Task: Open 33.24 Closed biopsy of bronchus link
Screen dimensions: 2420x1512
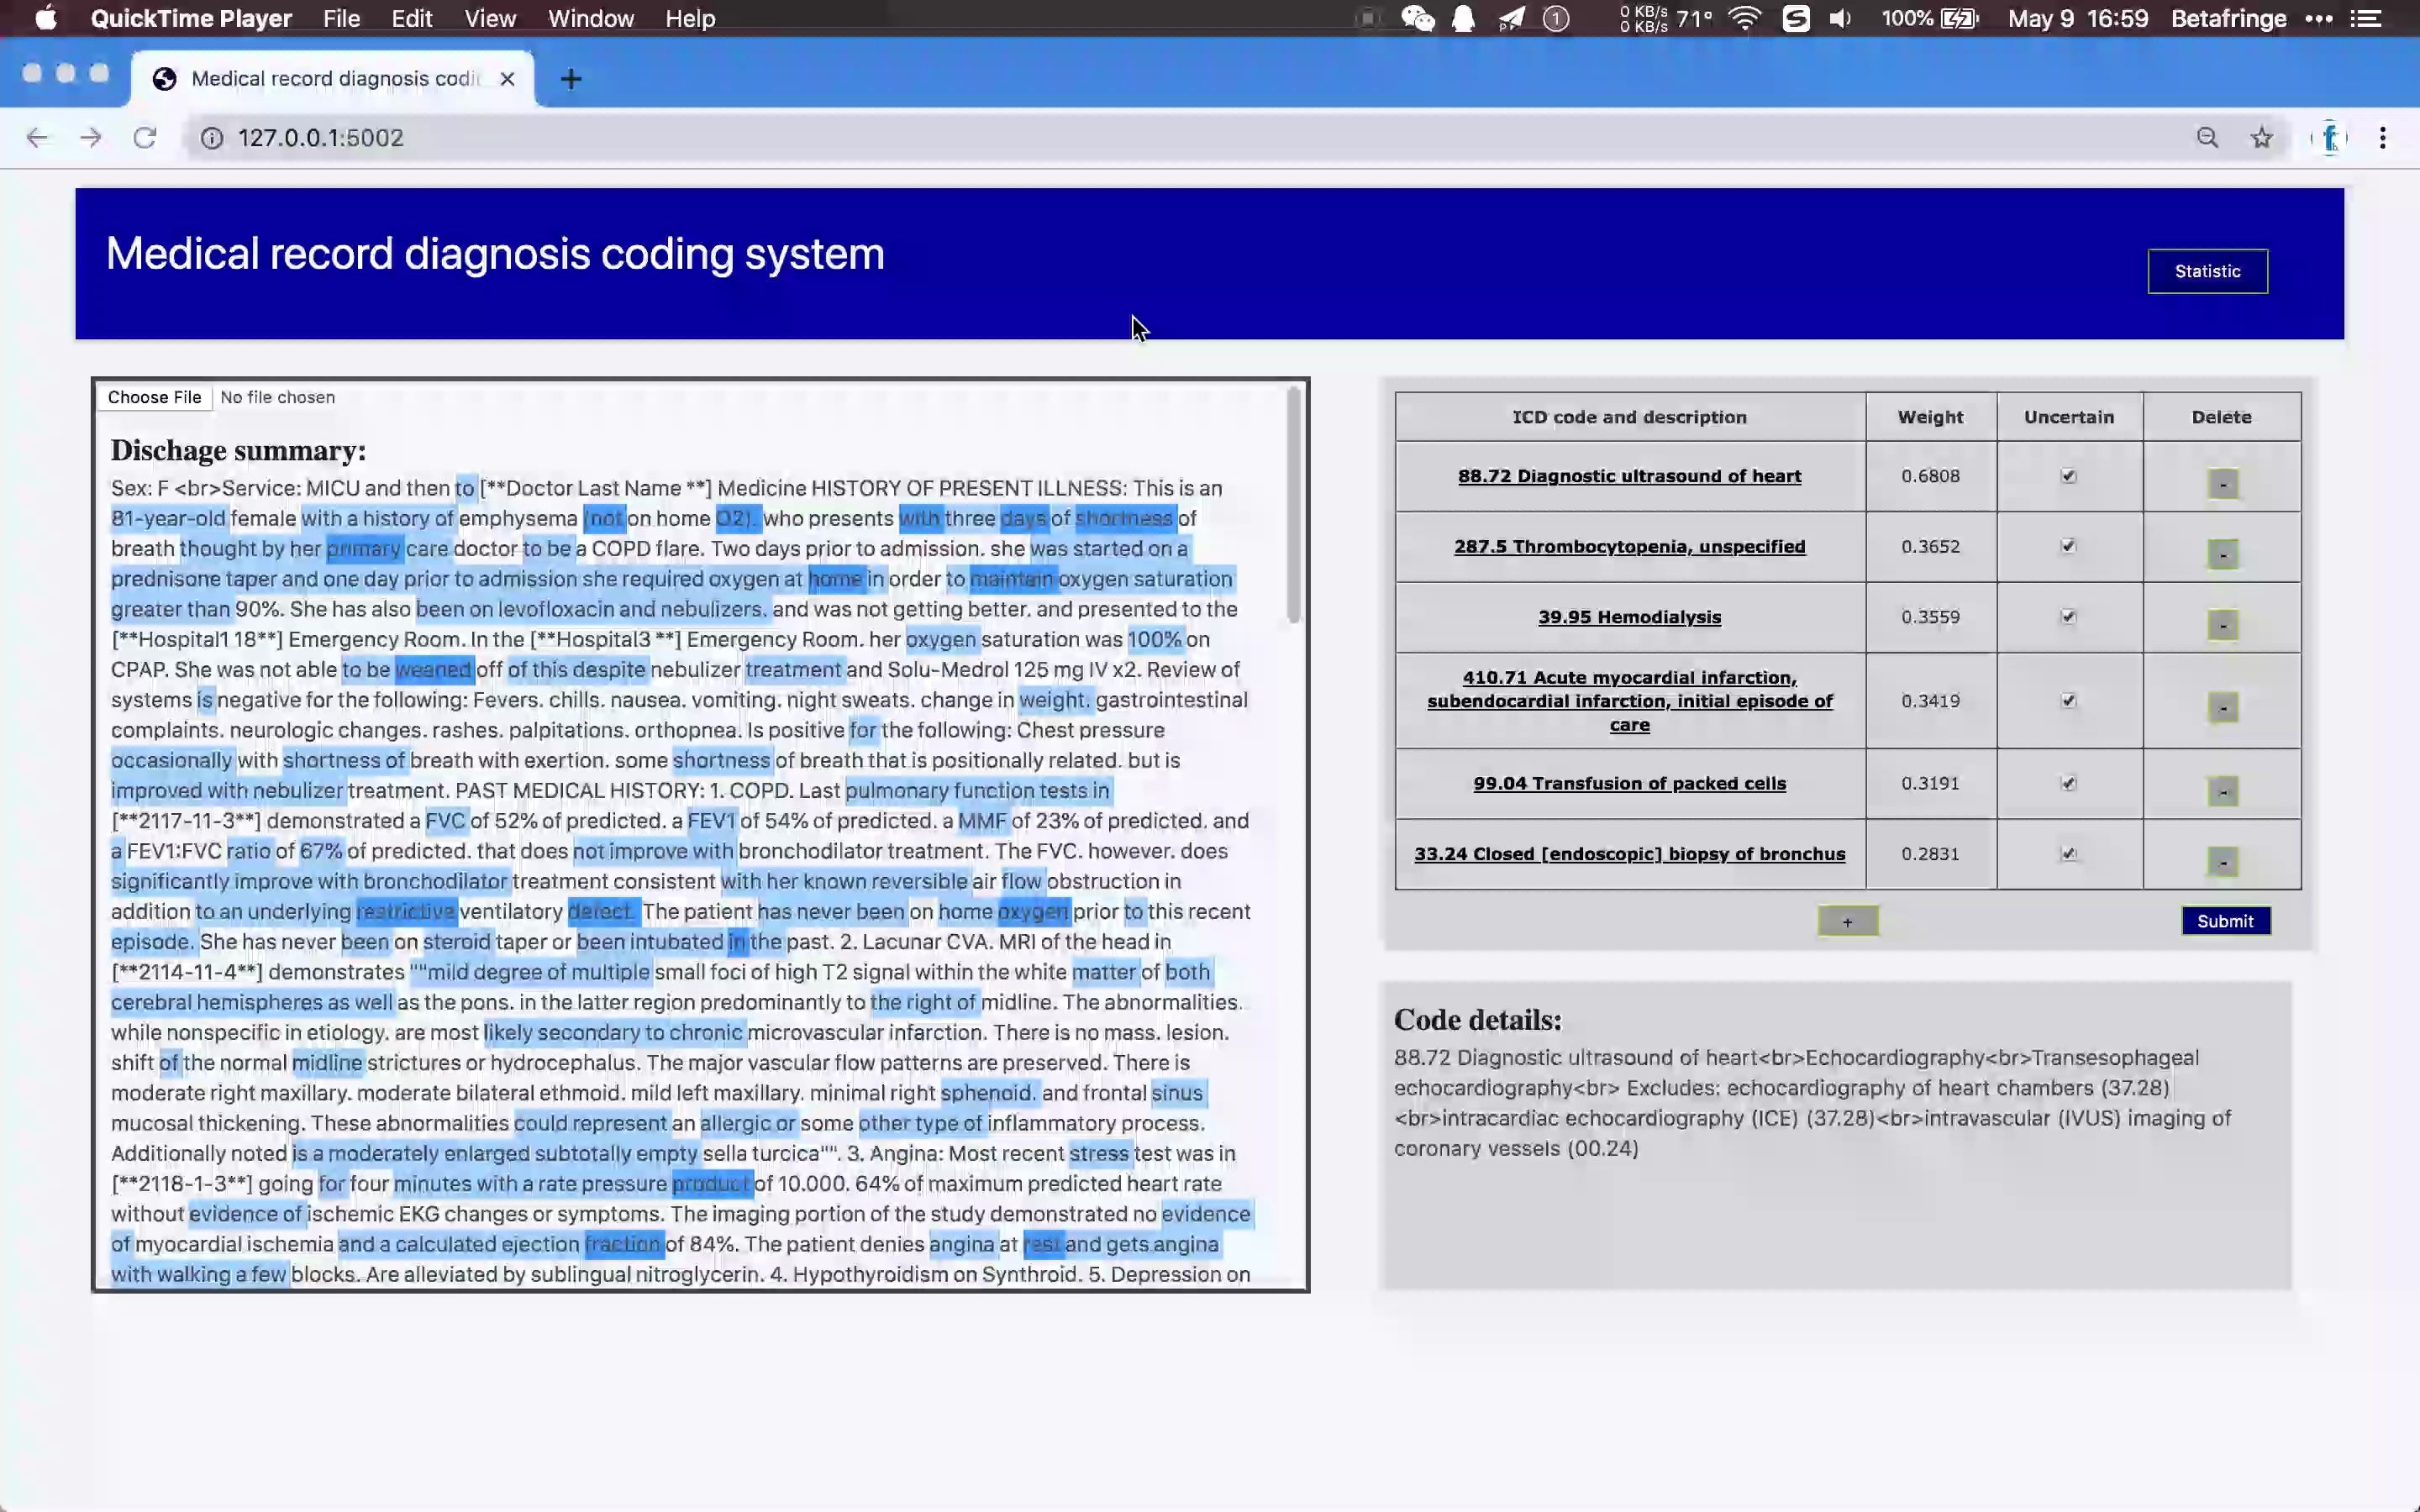Action: coord(1629,854)
